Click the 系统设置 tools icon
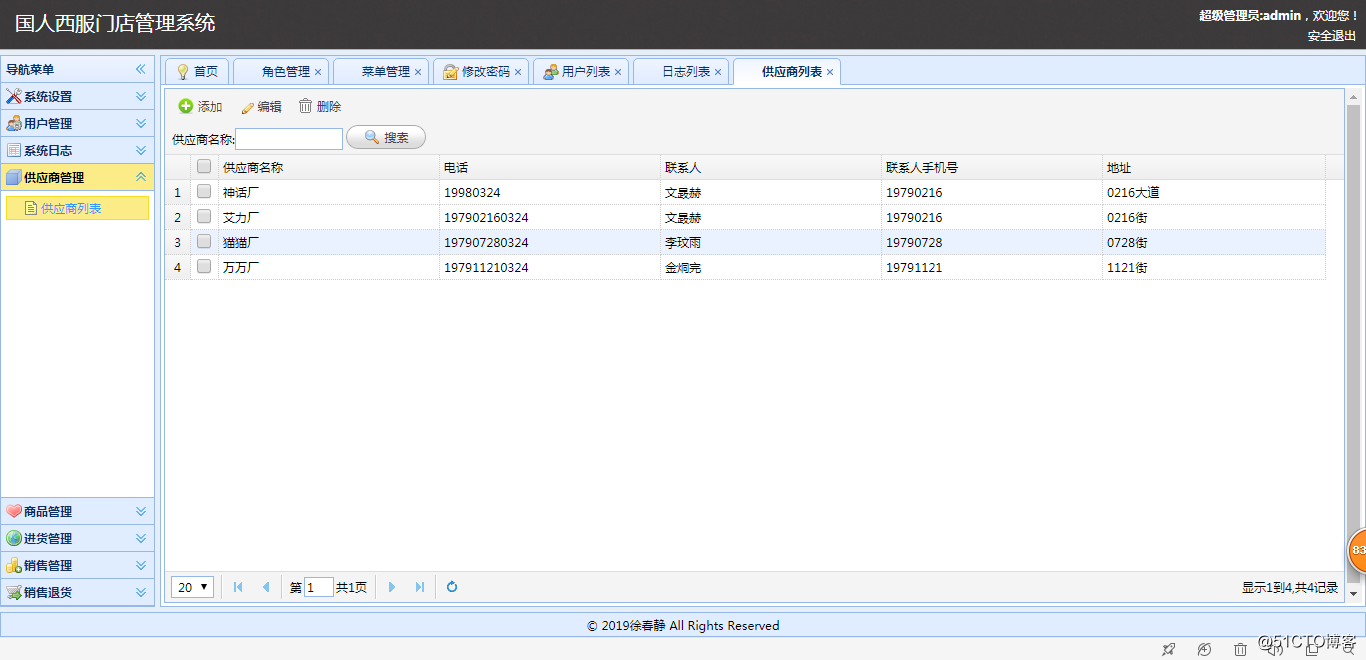The image size is (1366, 660). pos(14,97)
